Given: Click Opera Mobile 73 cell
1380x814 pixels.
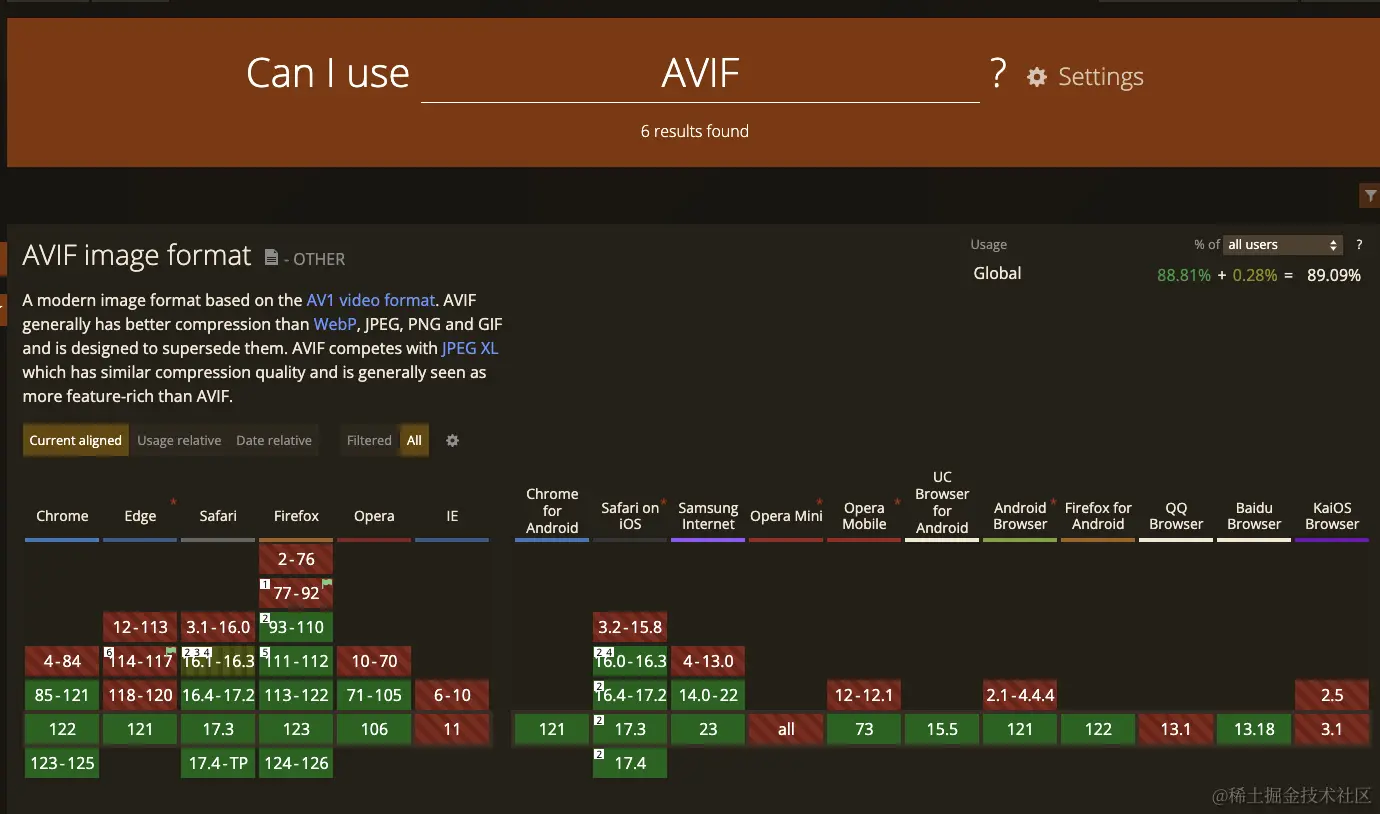Looking at the screenshot, I should [864, 729].
